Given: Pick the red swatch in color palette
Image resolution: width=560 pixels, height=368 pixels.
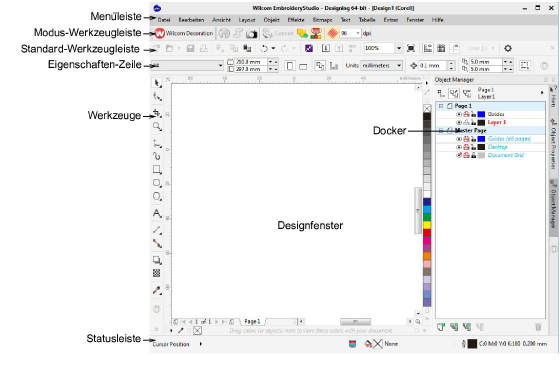Looking at the screenshot, I should tap(427, 233).
